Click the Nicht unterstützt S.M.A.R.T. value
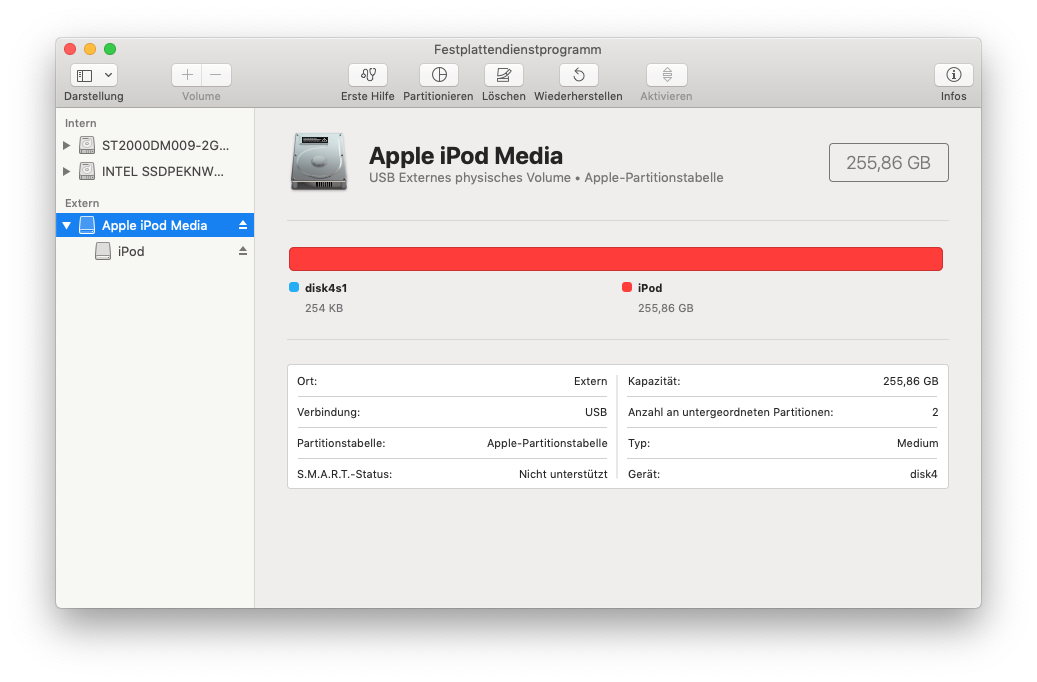The image size is (1037, 682). coord(563,474)
